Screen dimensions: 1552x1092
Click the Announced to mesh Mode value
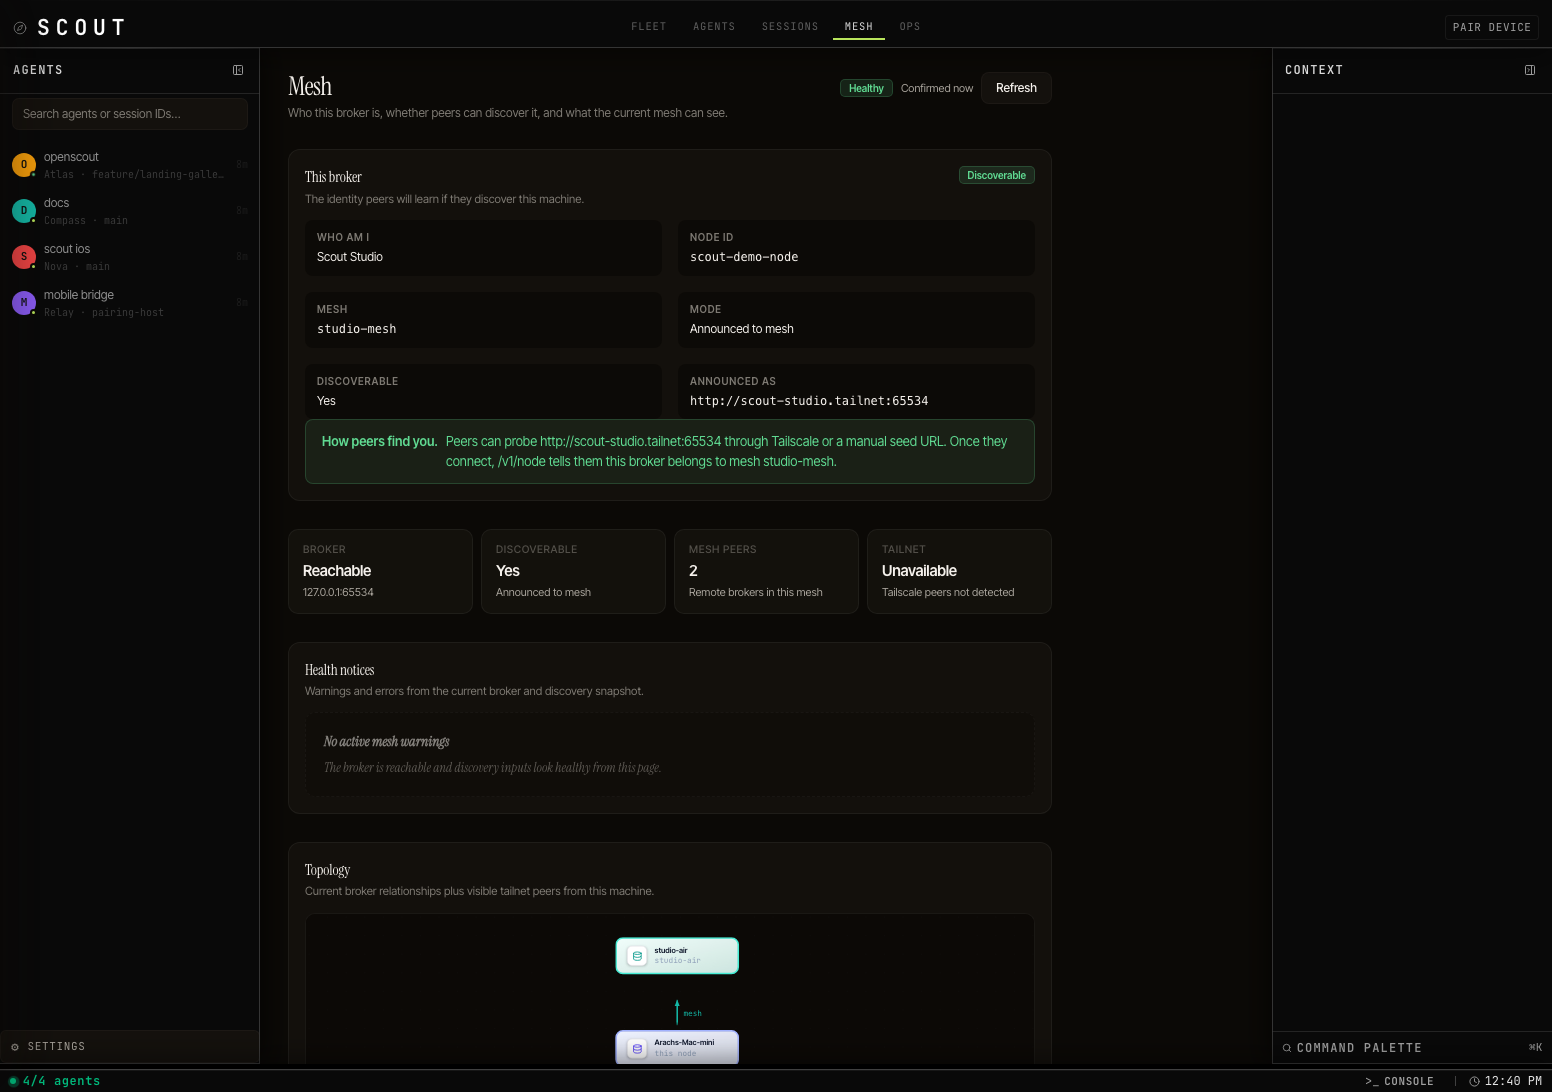[742, 329]
